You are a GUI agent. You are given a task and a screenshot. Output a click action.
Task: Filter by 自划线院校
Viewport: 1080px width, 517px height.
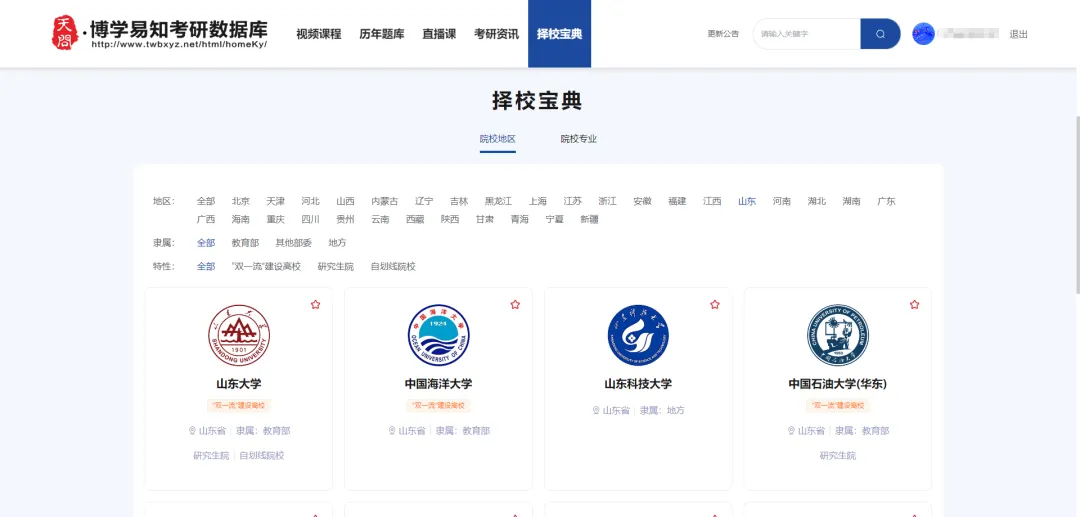point(393,267)
